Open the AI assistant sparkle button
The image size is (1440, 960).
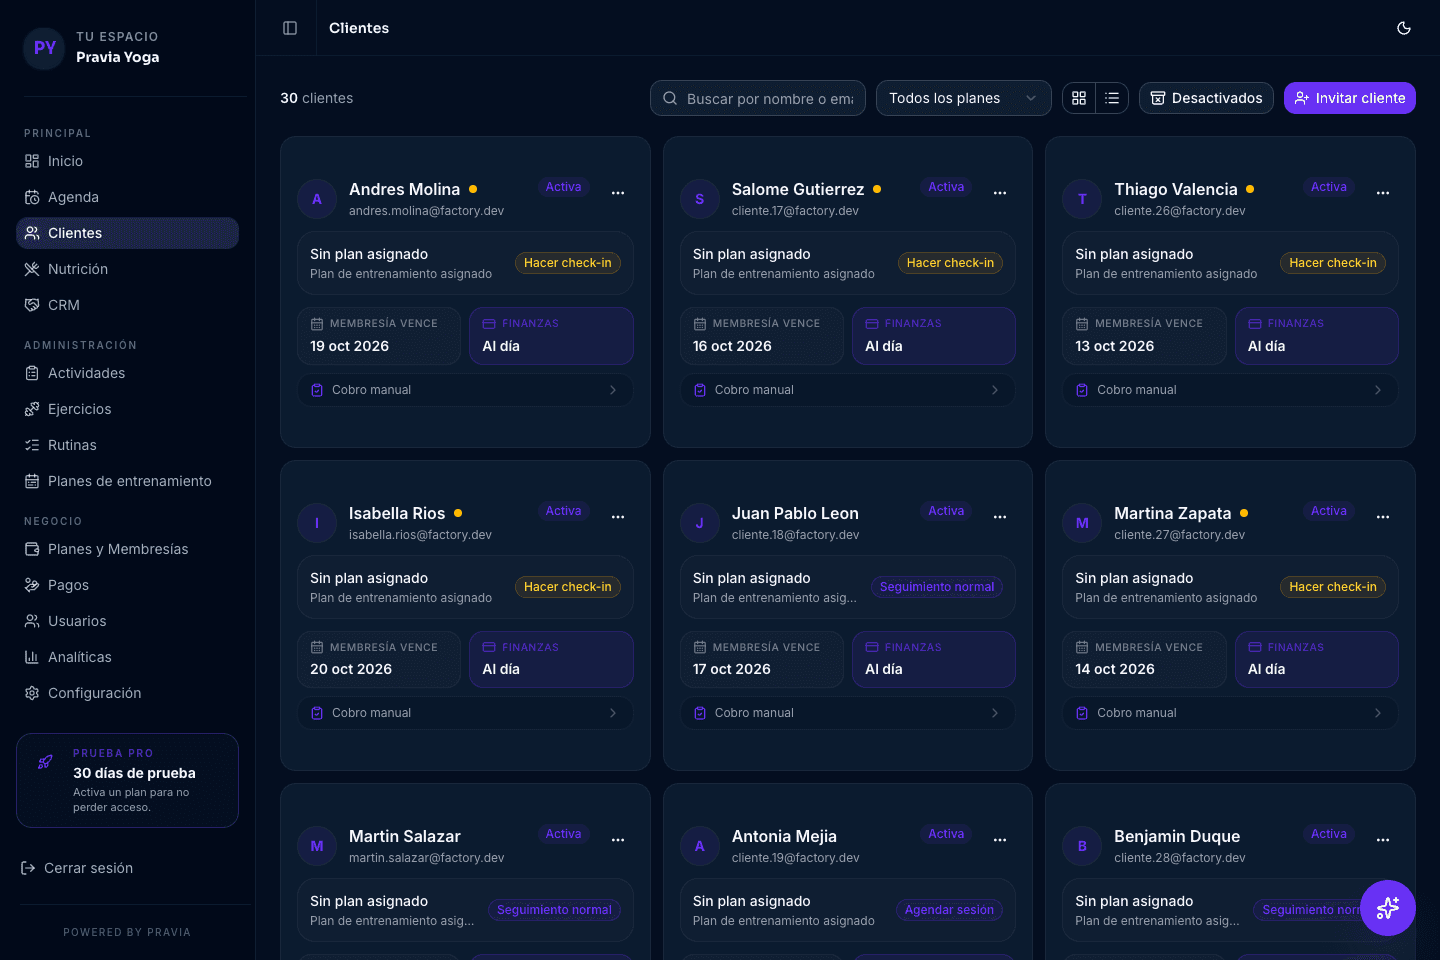click(x=1388, y=908)
